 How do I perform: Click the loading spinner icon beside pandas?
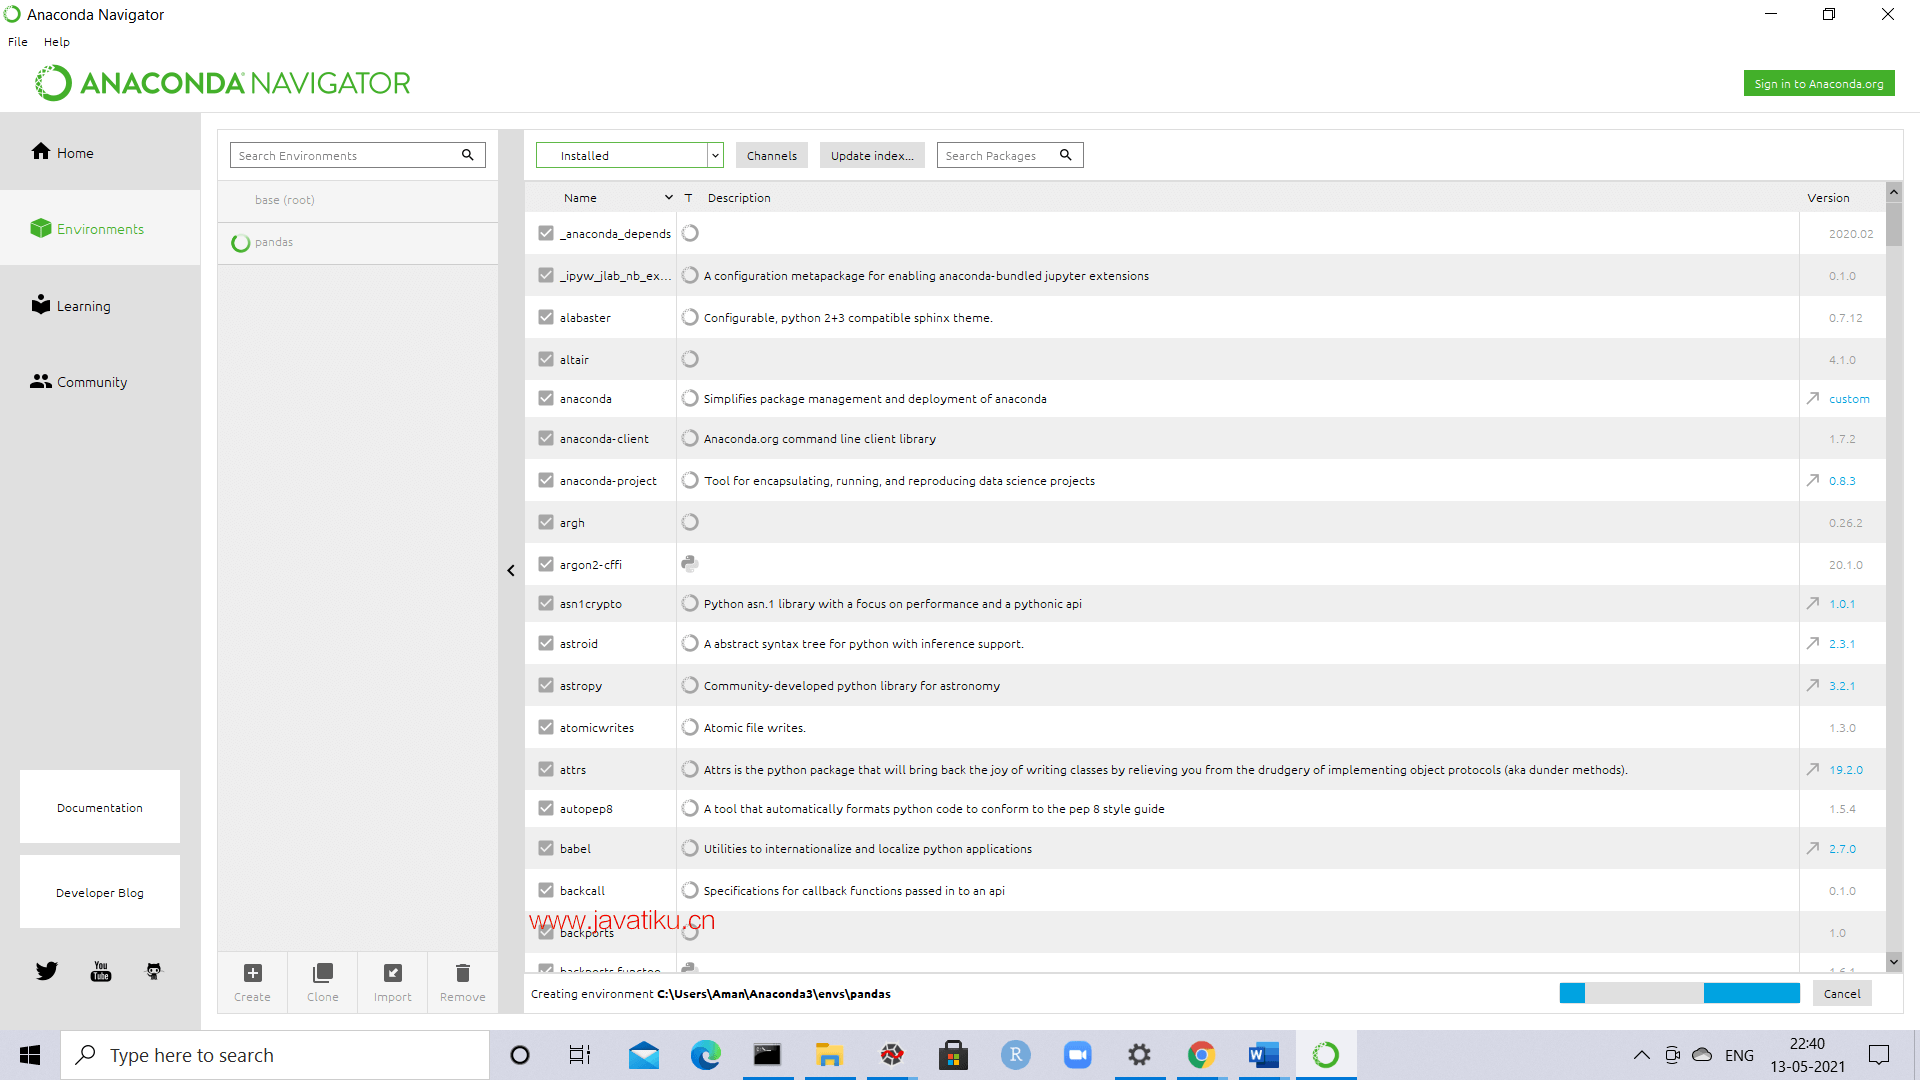pyautogui.click(x=240, y=243)
